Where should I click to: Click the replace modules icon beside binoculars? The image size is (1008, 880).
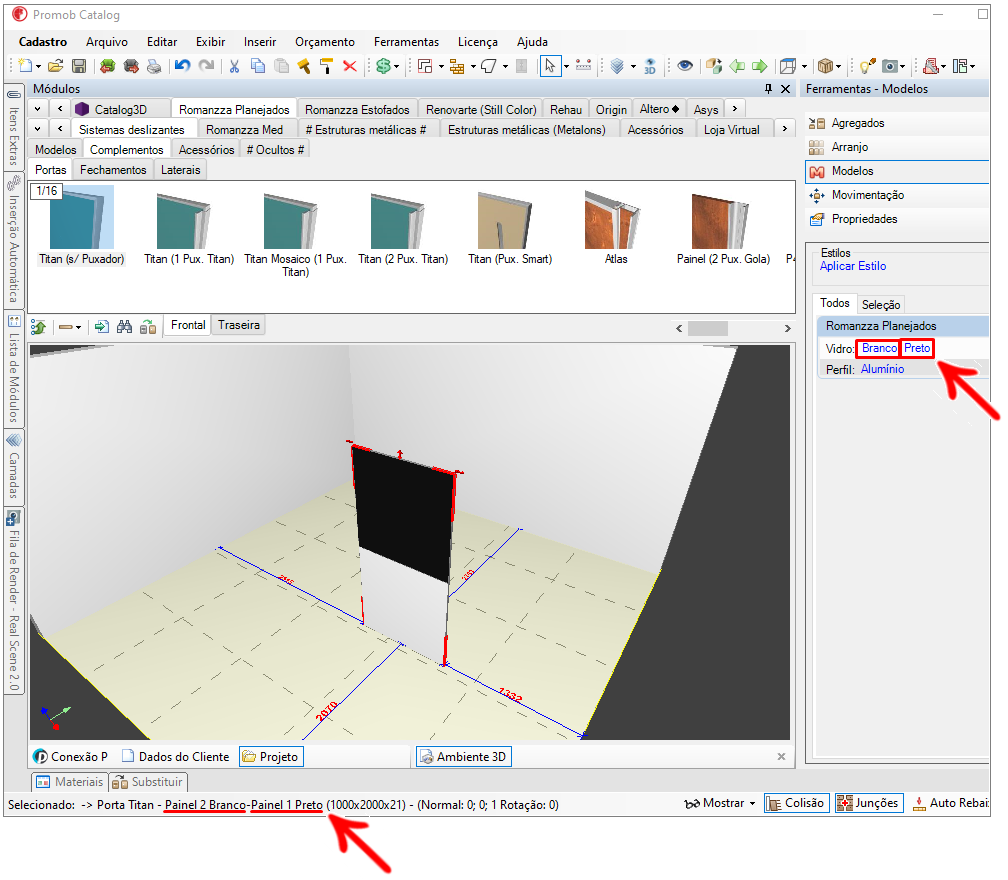click(x=148, y=327)
